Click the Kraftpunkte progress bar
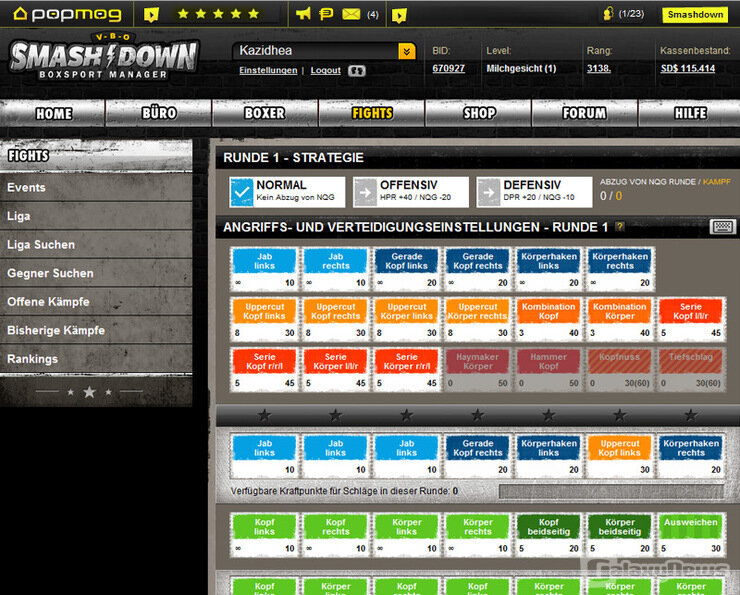Screen dimensions: 740x595 click(x=611, y=491)
